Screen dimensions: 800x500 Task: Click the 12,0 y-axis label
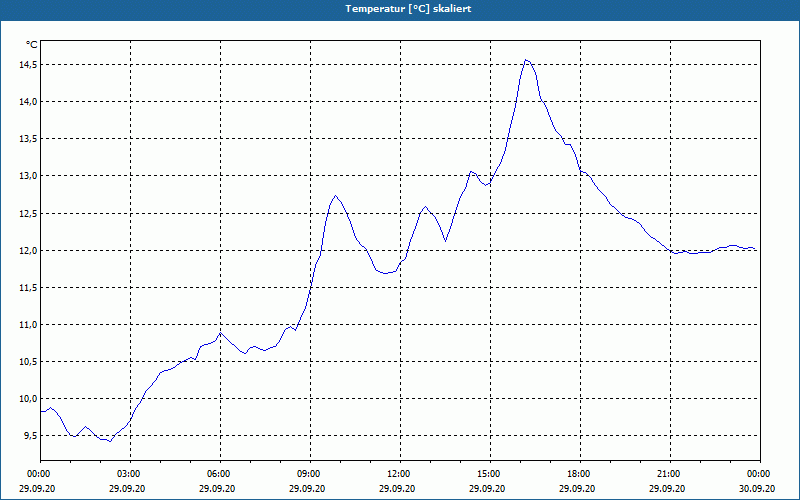(x=28, y=251)
